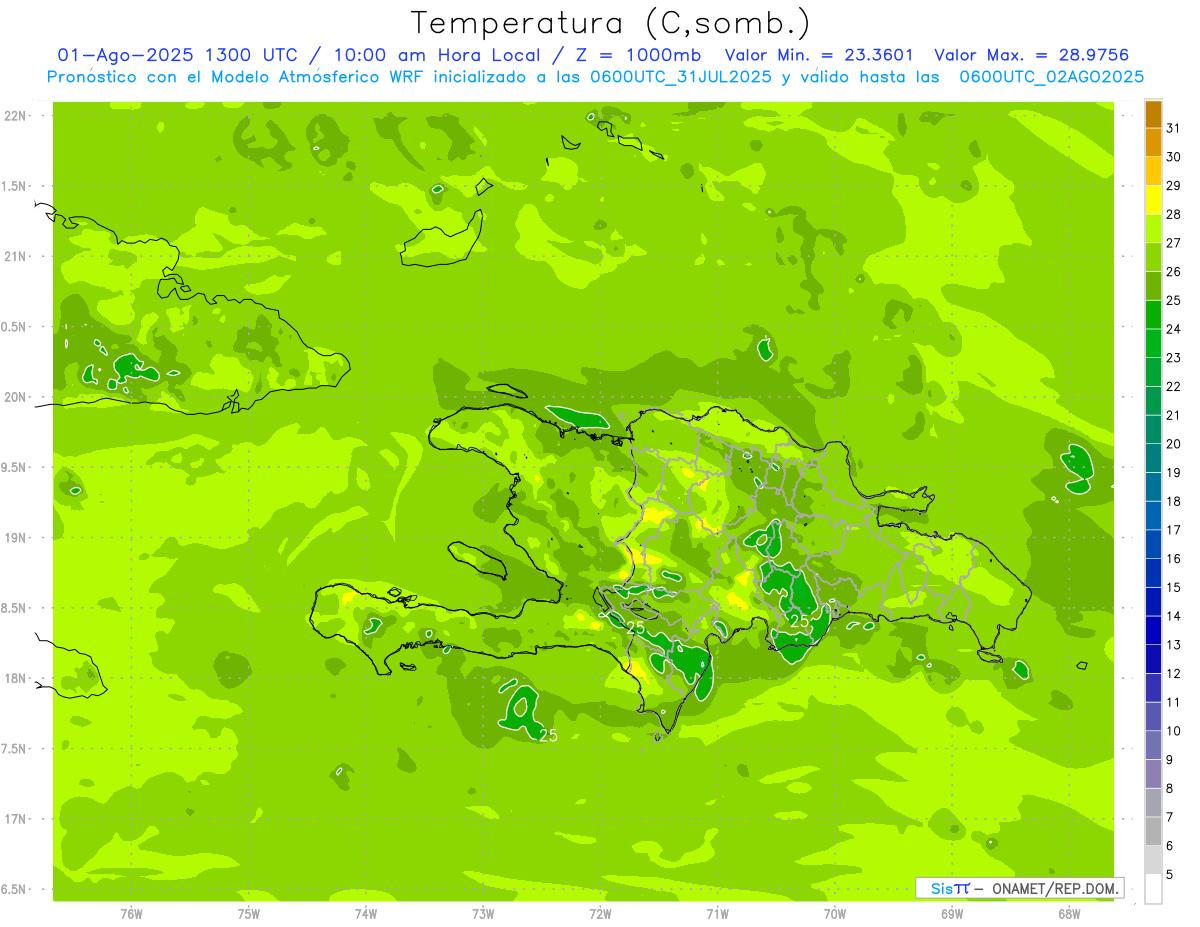Click legend value "22"
This screenshot has width=1200, height=927.
pyautogui.click(x=1174, y=386)
